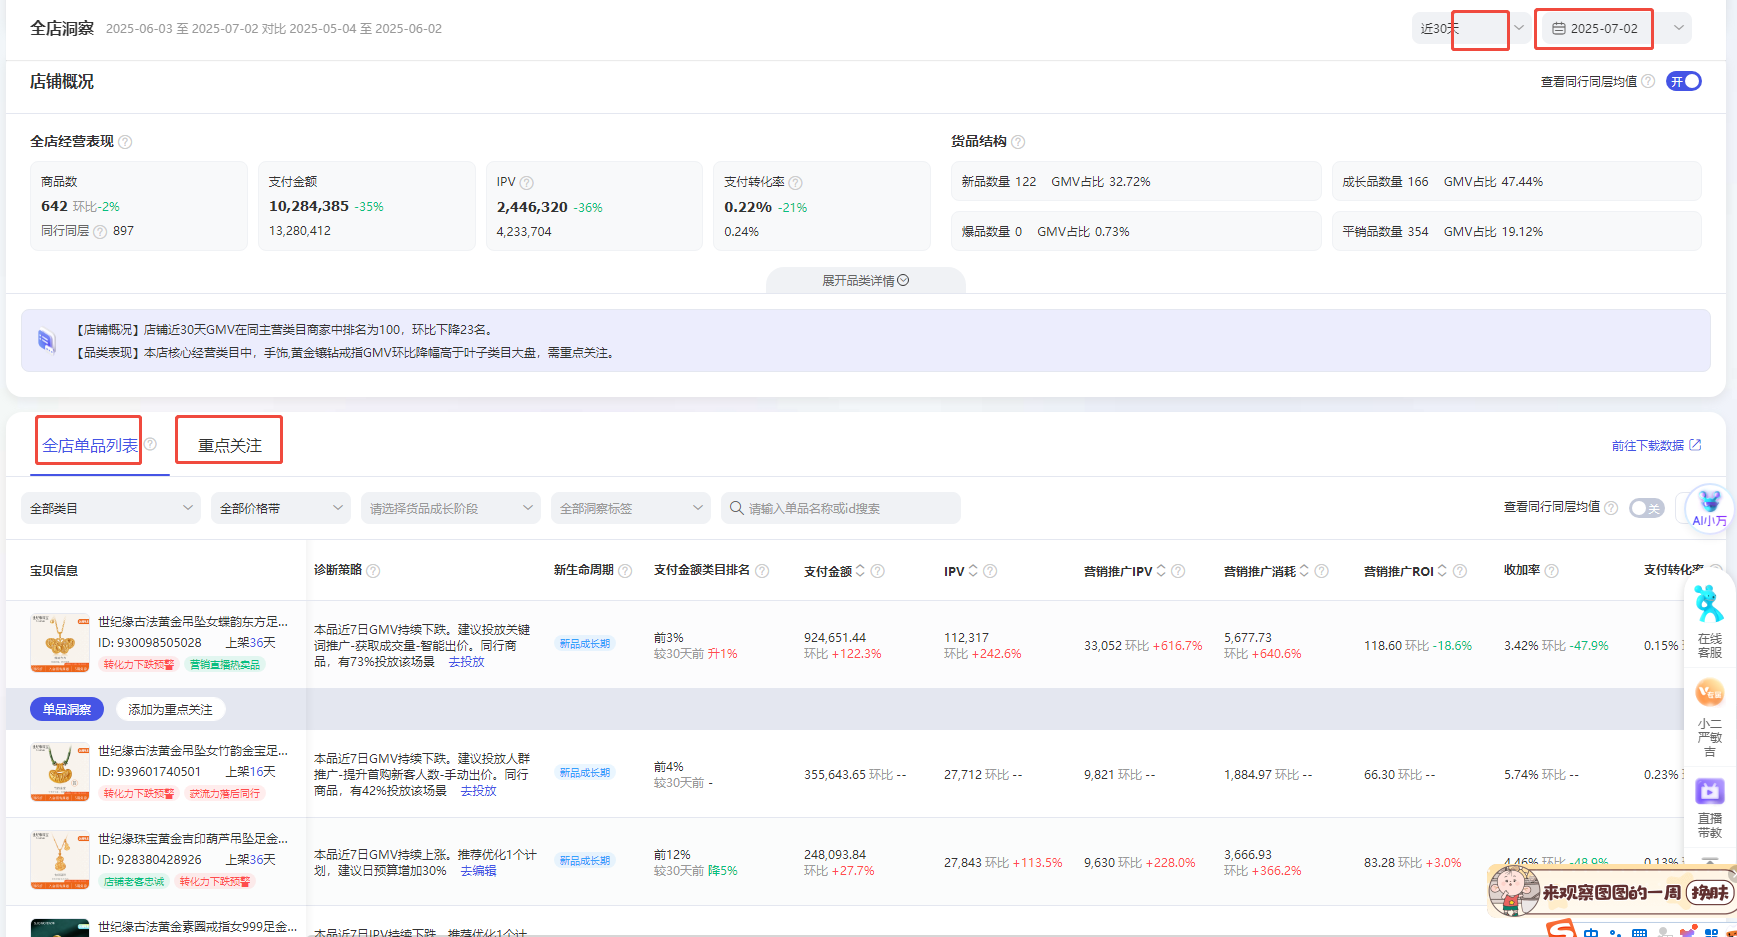Turn off 查看同行同层均值 in 店铺概况 header
The image size is (1737, 937).
pos(1684,81)
